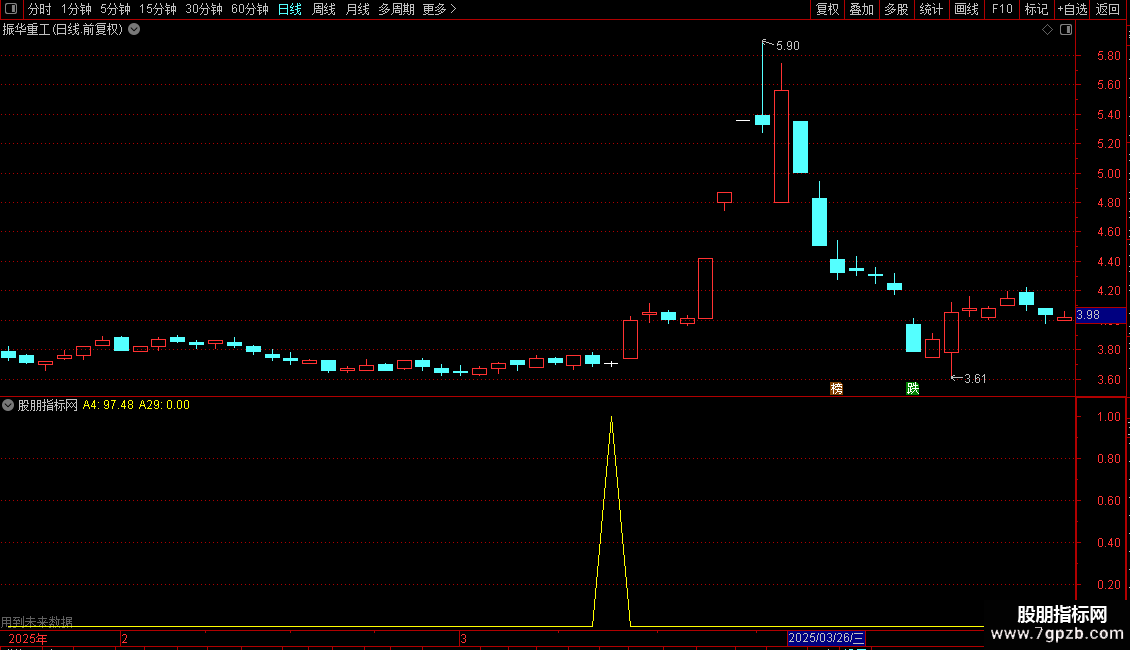The height and width of the screenshot is (650, 1130).
Task: Click month 3 marker on time axis
Action: pos(463,638)
